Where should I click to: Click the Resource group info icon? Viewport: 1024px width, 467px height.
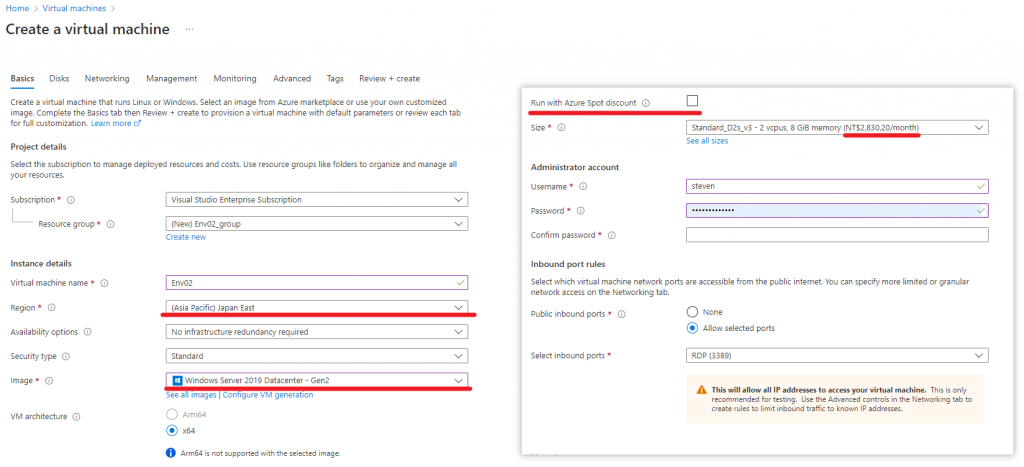click(110, 224)
